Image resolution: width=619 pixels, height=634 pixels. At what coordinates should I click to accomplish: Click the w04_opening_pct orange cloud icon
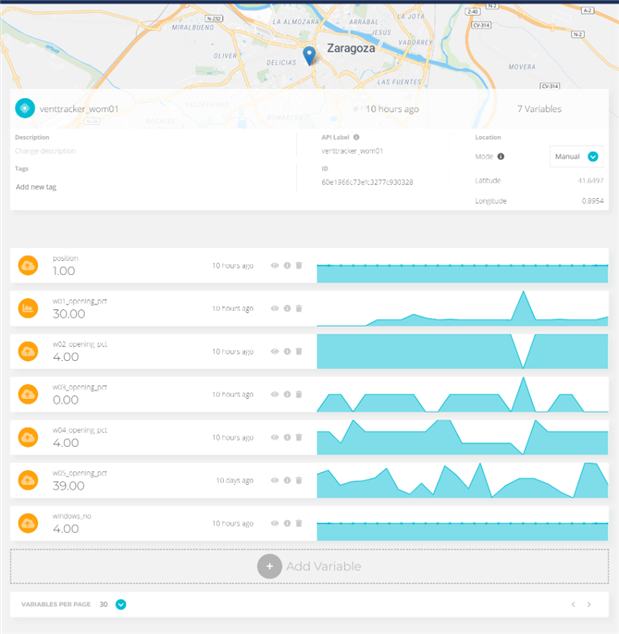click(x=28, y=437)
